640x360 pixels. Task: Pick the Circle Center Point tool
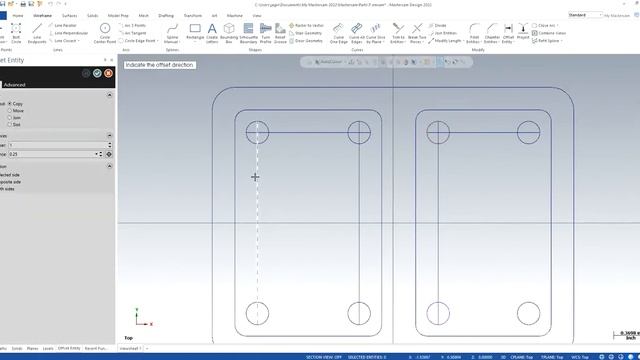coord(105,33)
